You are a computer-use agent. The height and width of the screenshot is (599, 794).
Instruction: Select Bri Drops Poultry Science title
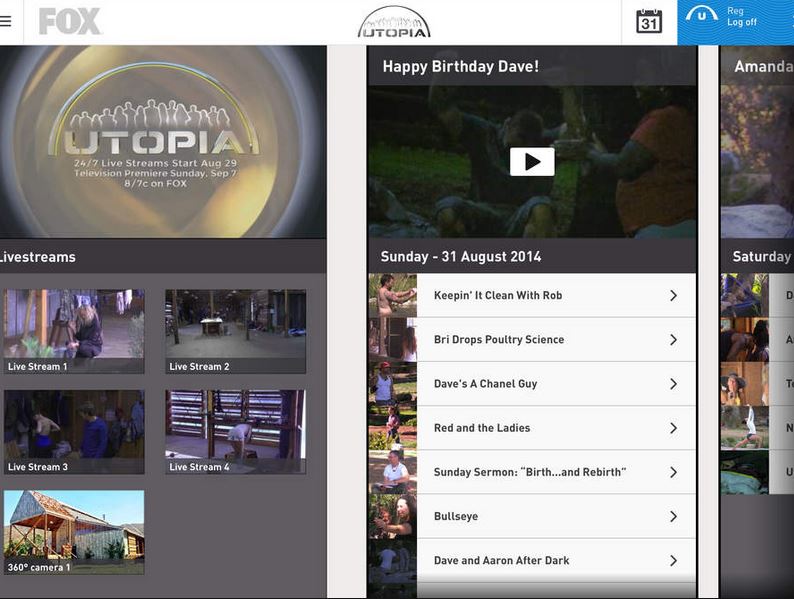pos(499,340)
